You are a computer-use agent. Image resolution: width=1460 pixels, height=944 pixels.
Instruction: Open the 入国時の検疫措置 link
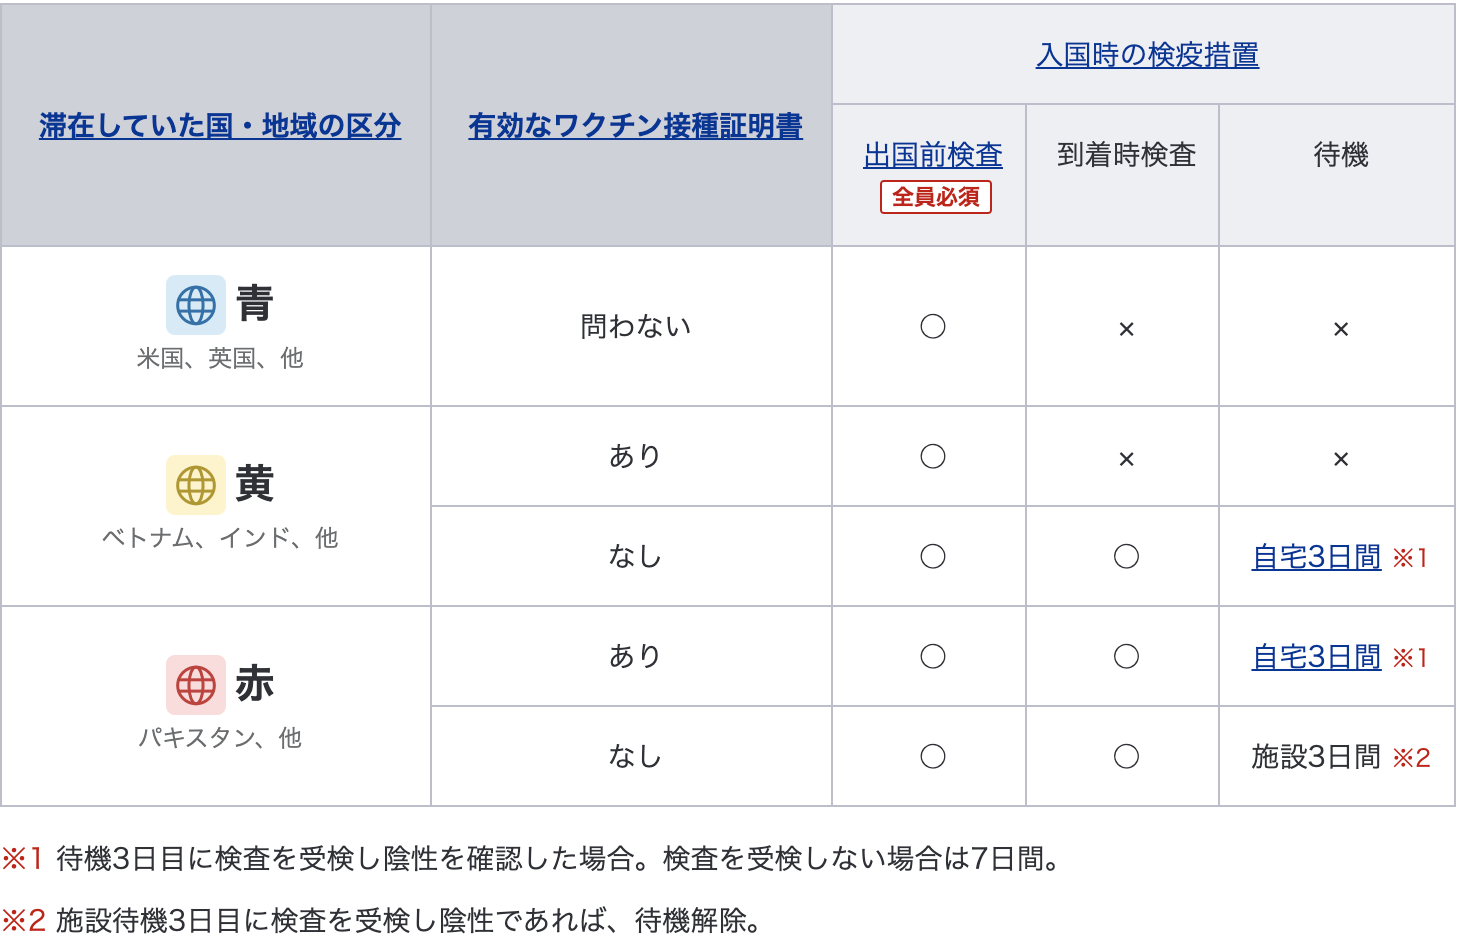[x=1147, y=55]
